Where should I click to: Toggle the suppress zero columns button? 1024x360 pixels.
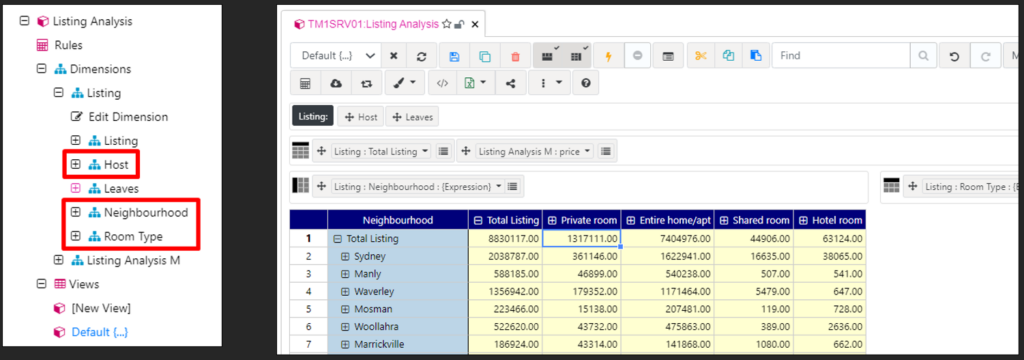[x=577, y=56]
